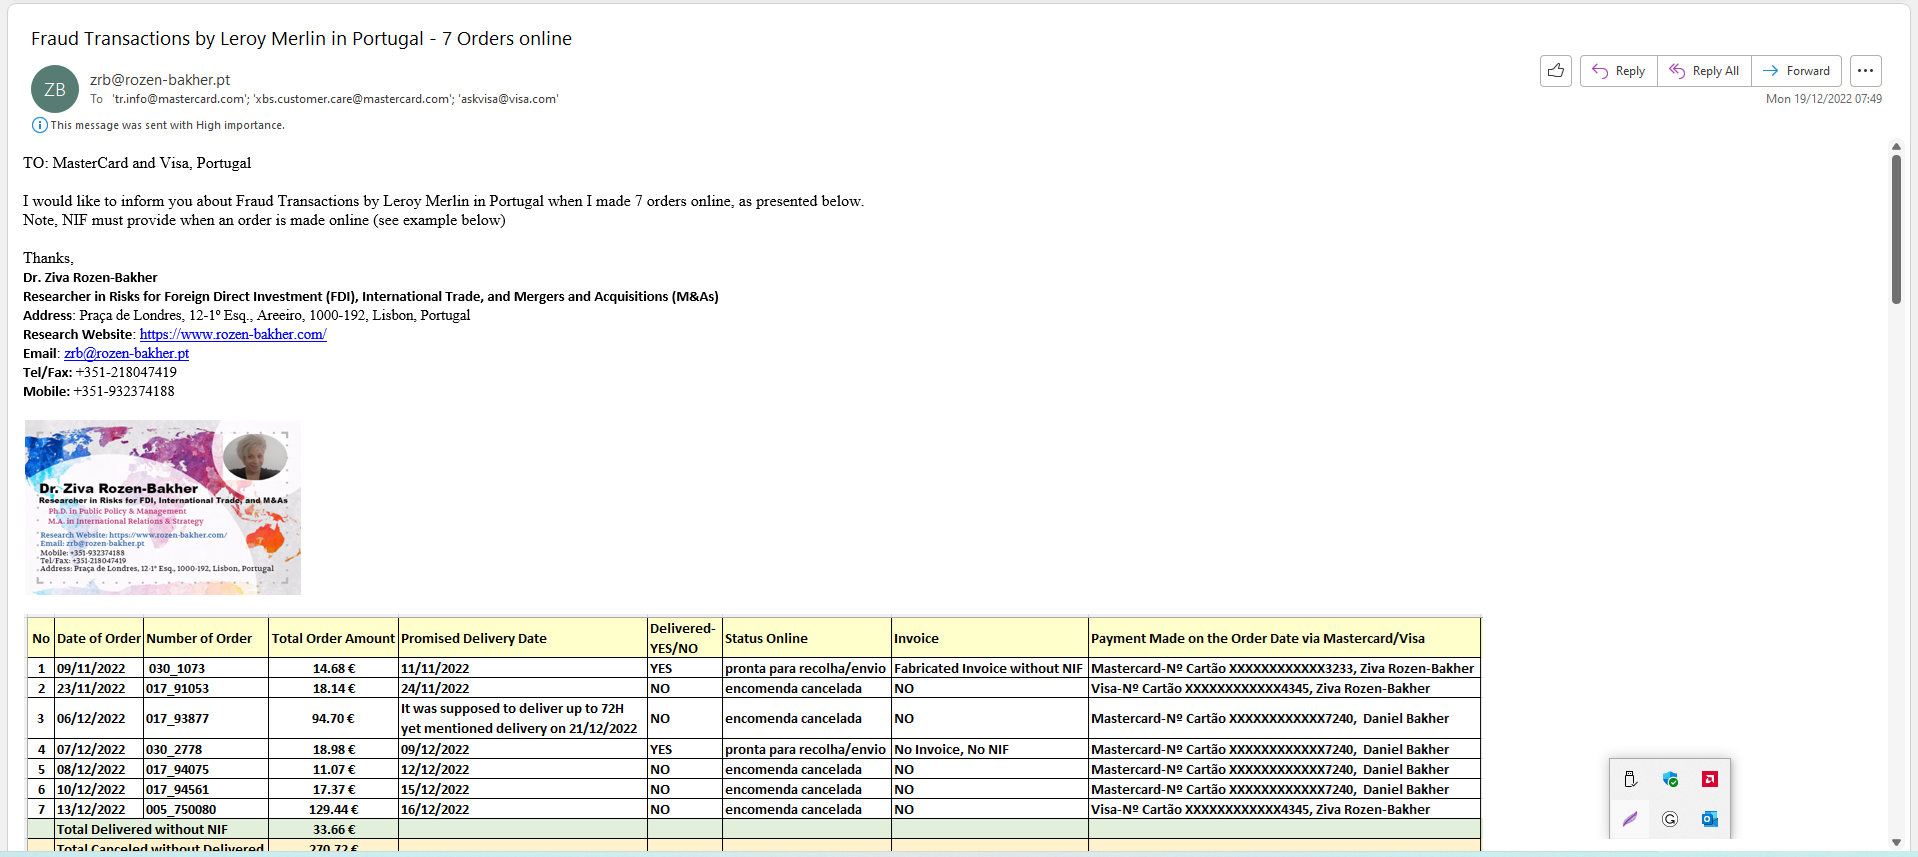This screenshot has width=1918, height=857.
Task: Click recipient 'xbs.customer.care@mastercard.com'
Action: tap(353, 99)
